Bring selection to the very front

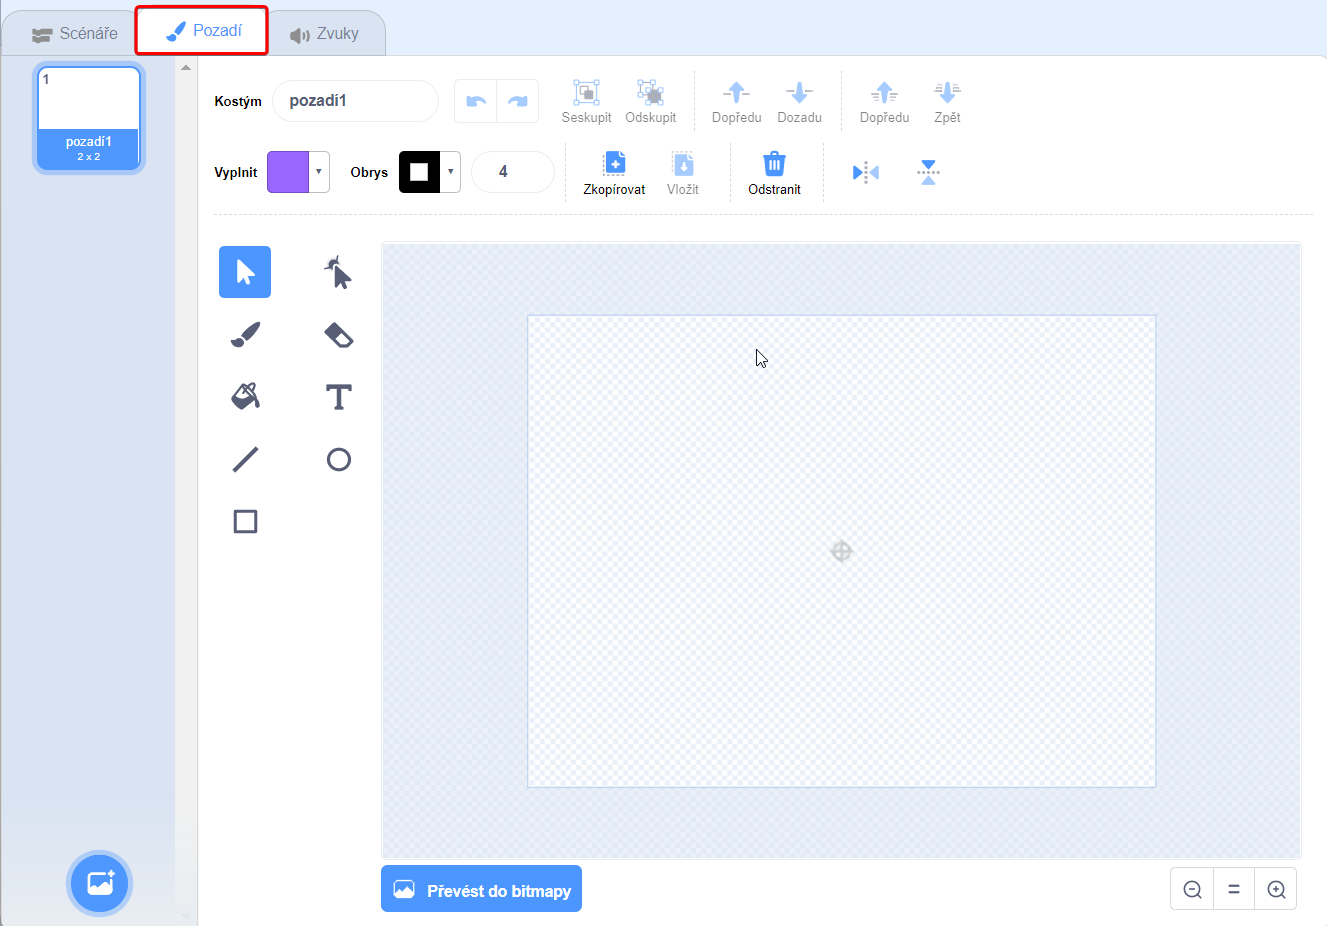click(885, 101)
